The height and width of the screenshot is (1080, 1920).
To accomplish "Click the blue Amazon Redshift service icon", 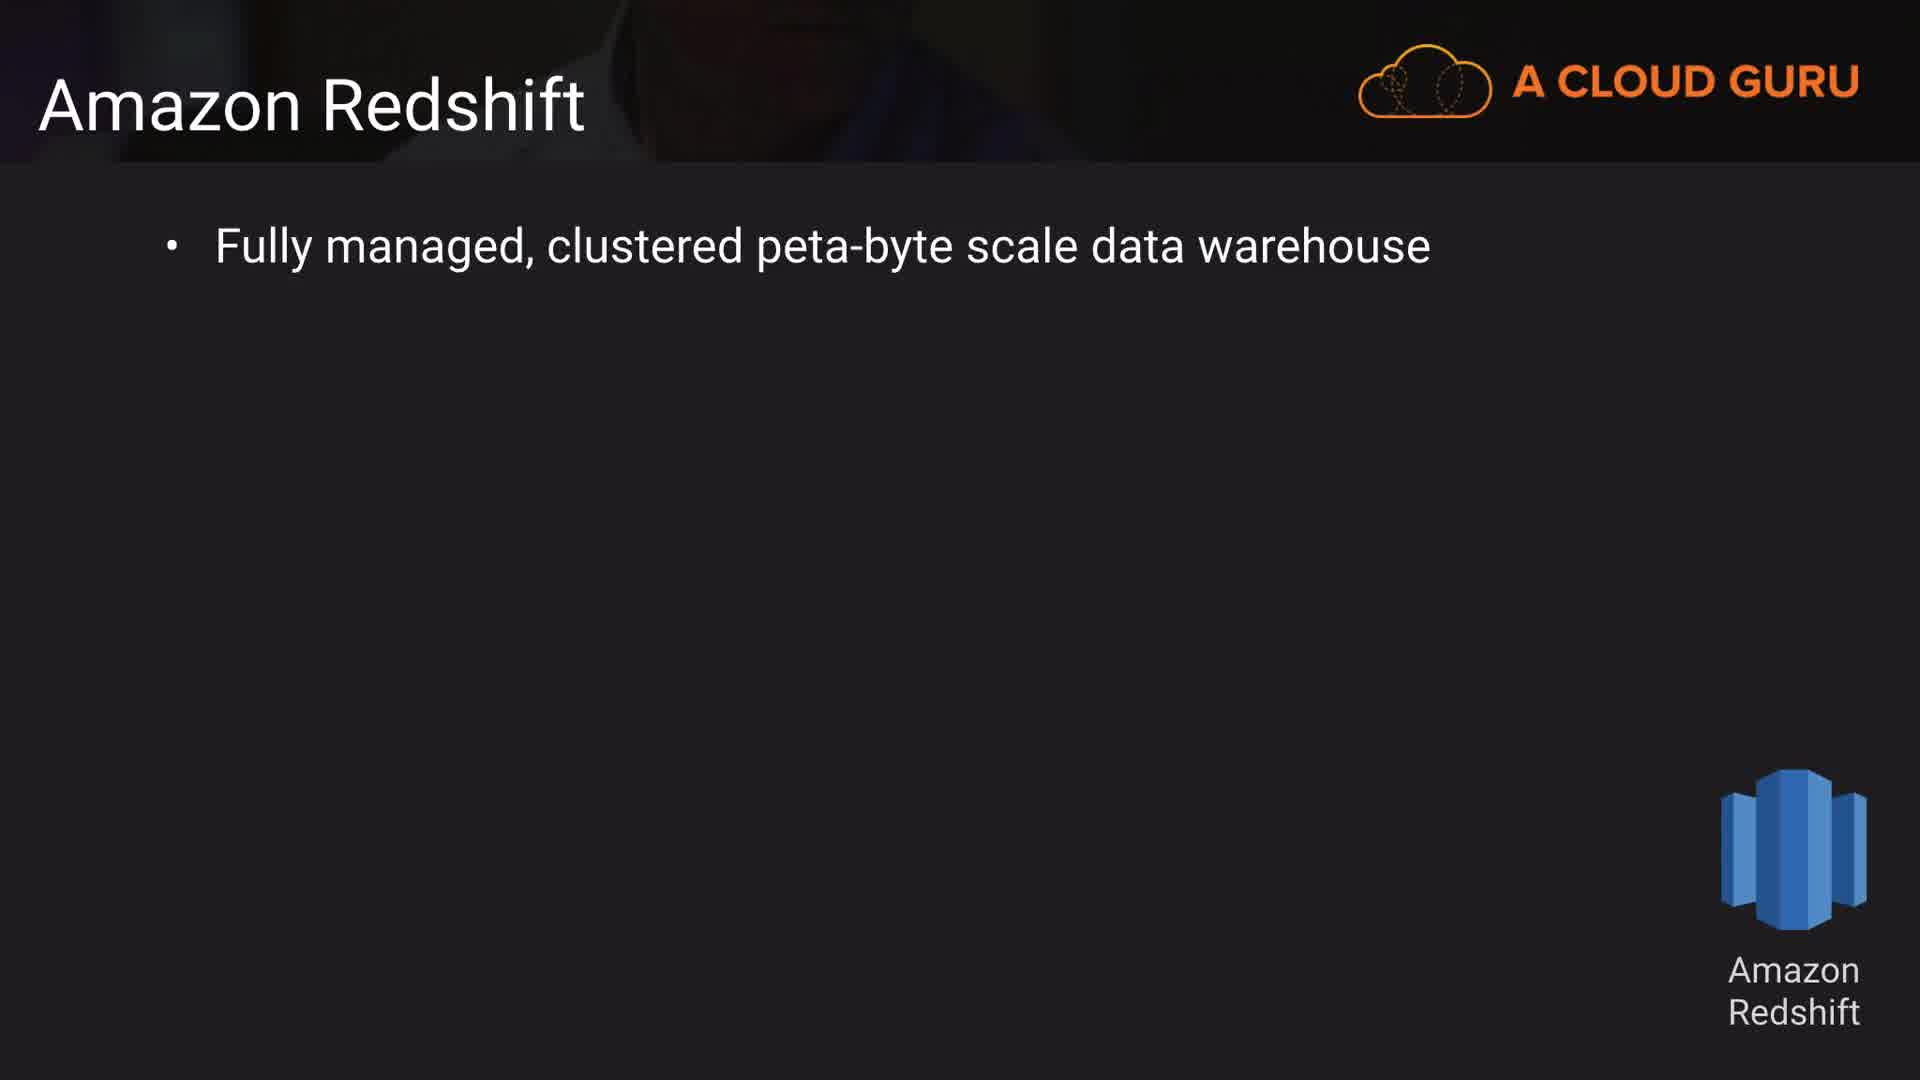I will [1793, 849].
